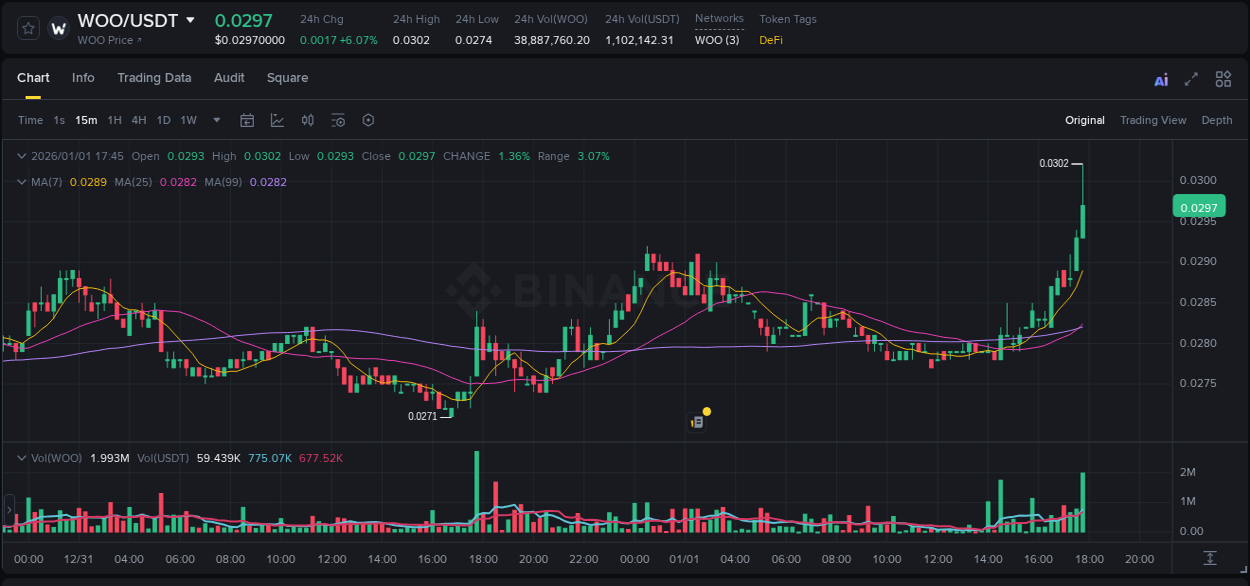Expand the timeframe options dropdown arrow
This screenshot has width=1250, height=586.
click(215, 119)
